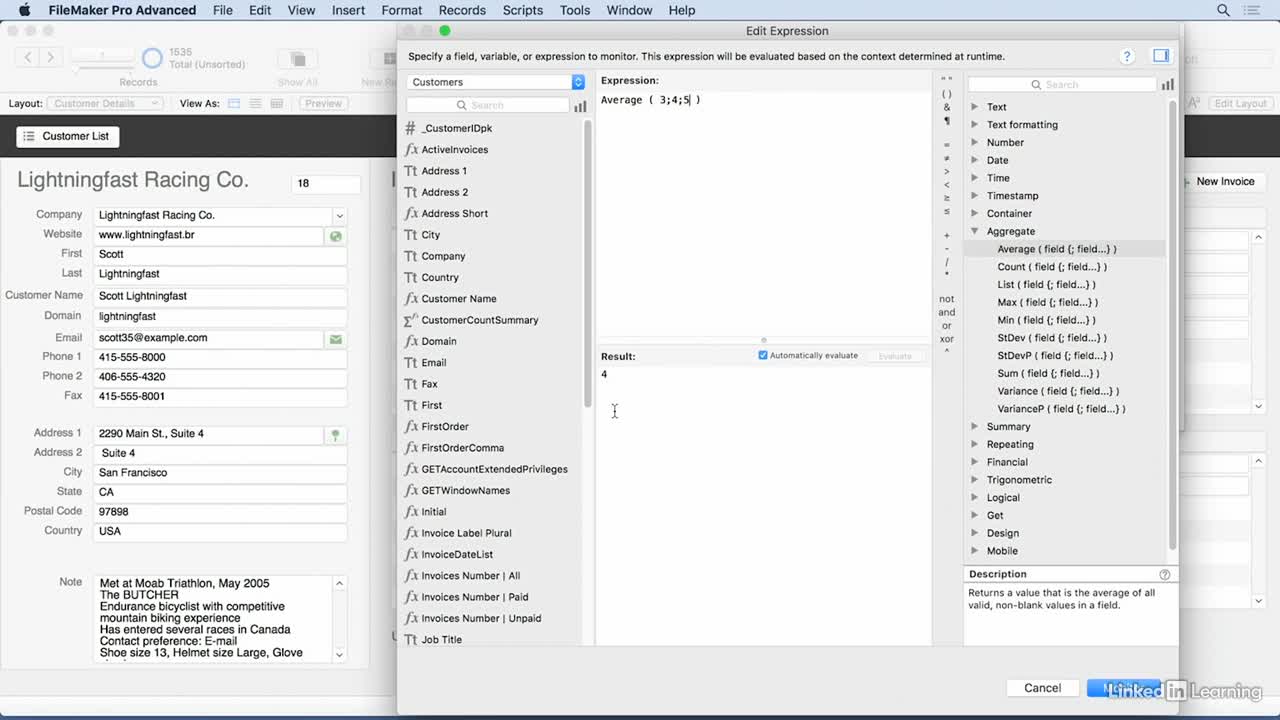
Task: Insert the ampersand concatenation operator
Action: tap(947, 108)
